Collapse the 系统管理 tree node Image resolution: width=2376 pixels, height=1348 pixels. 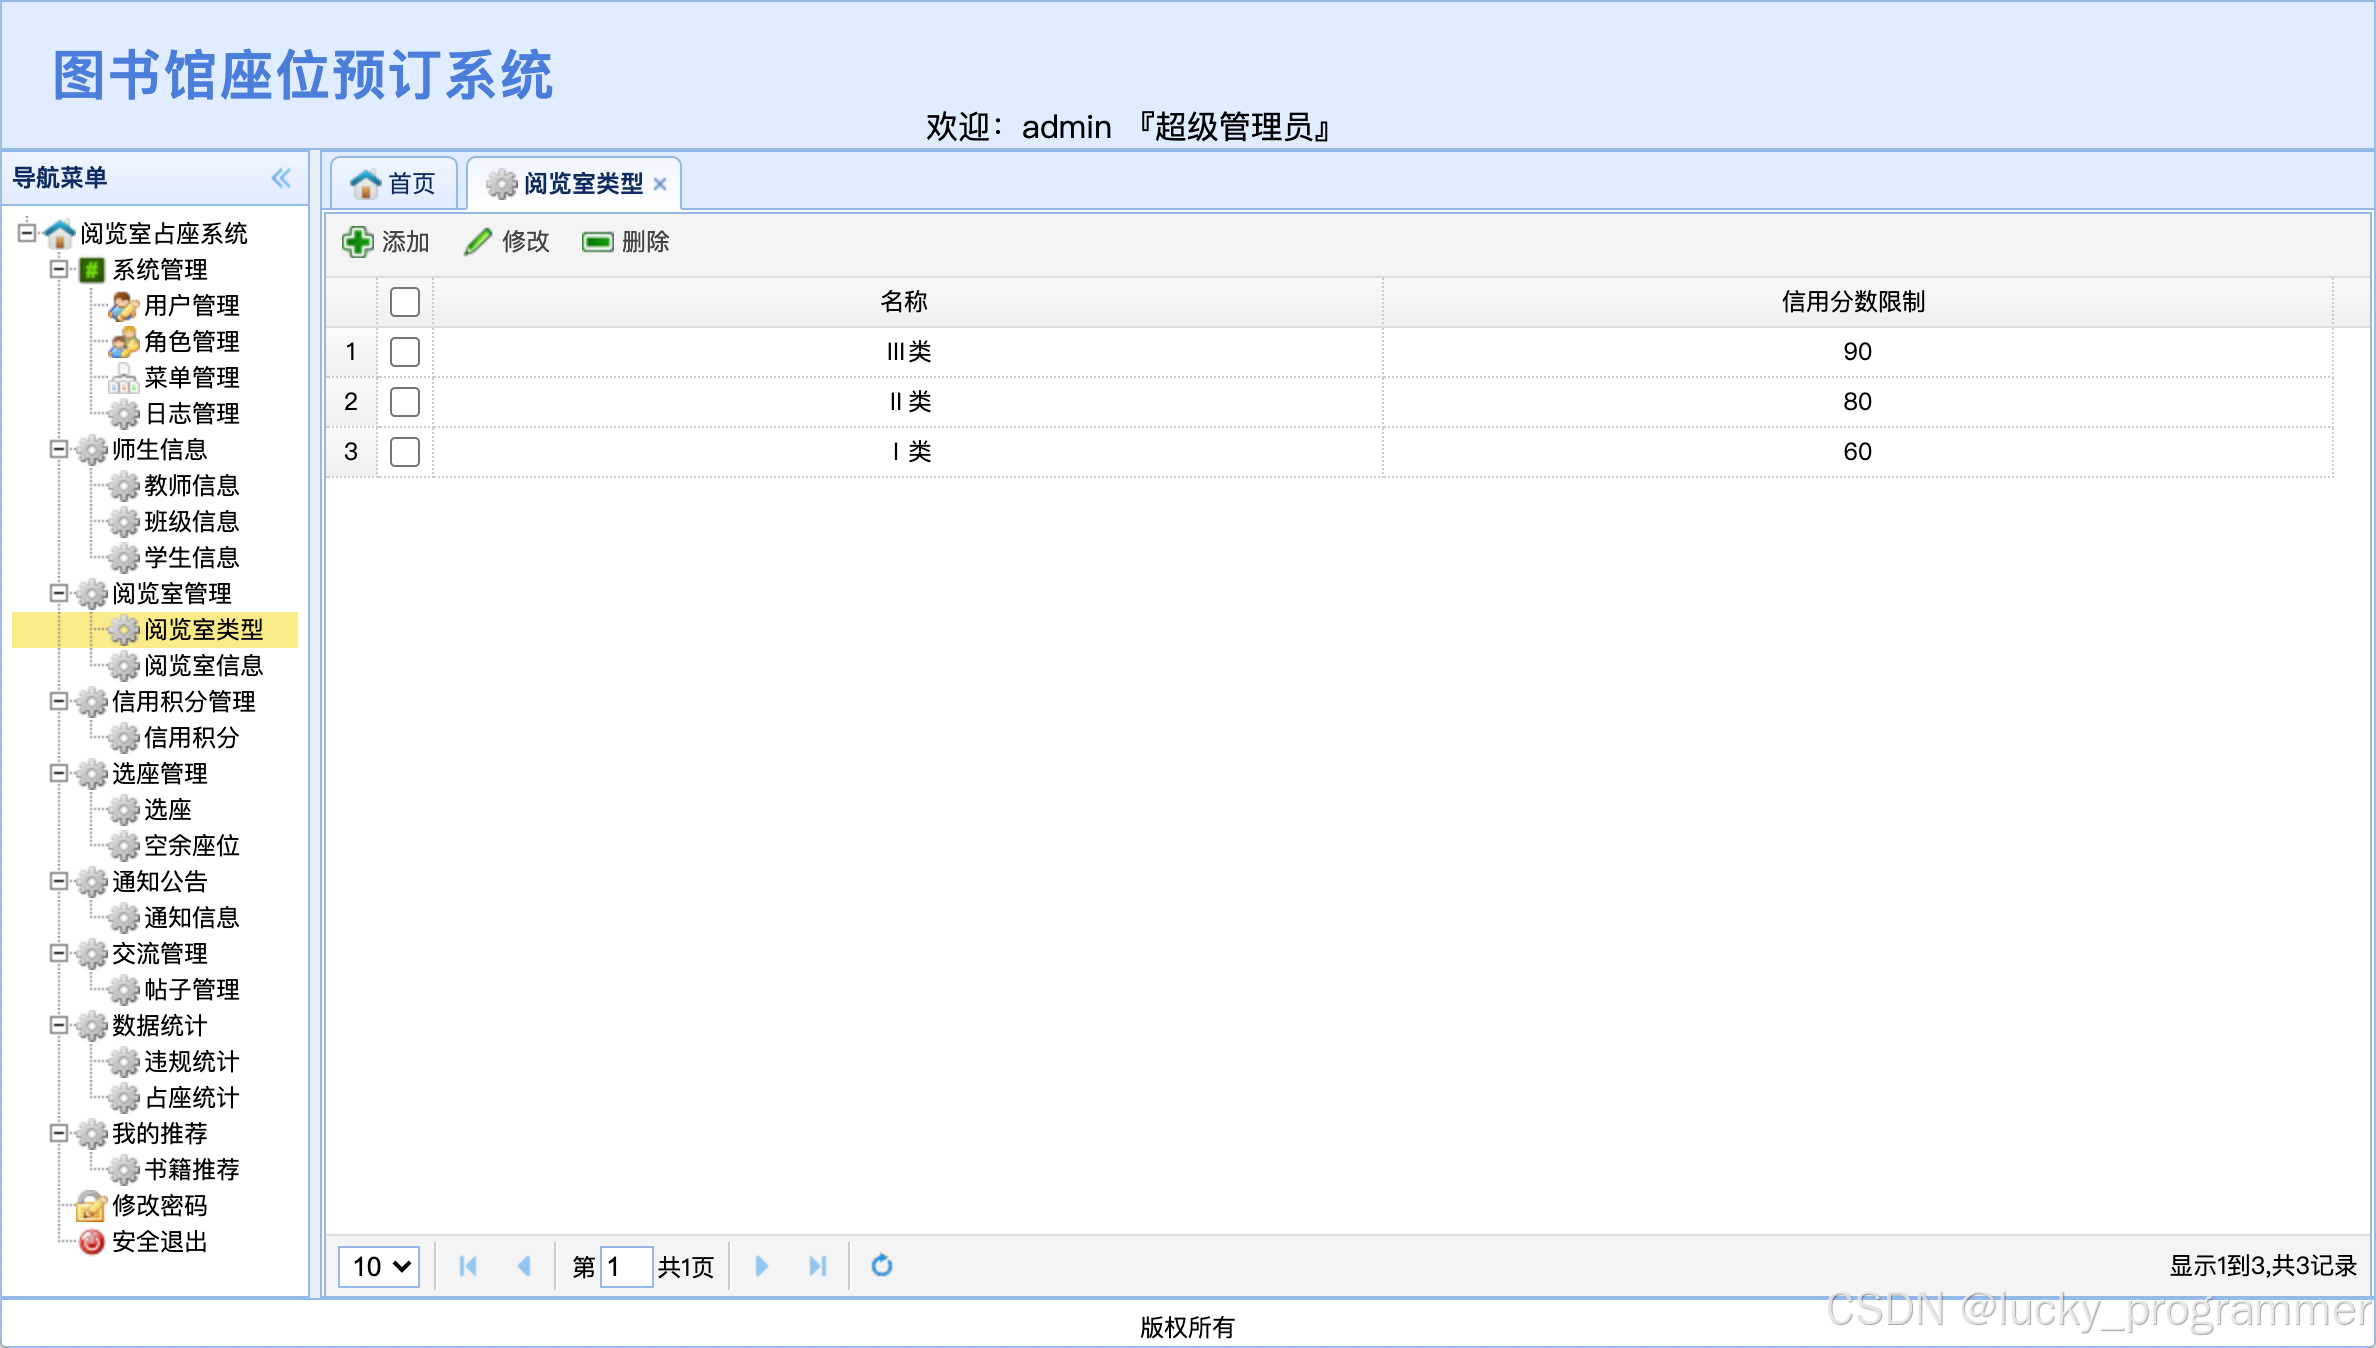pos(59,269)
